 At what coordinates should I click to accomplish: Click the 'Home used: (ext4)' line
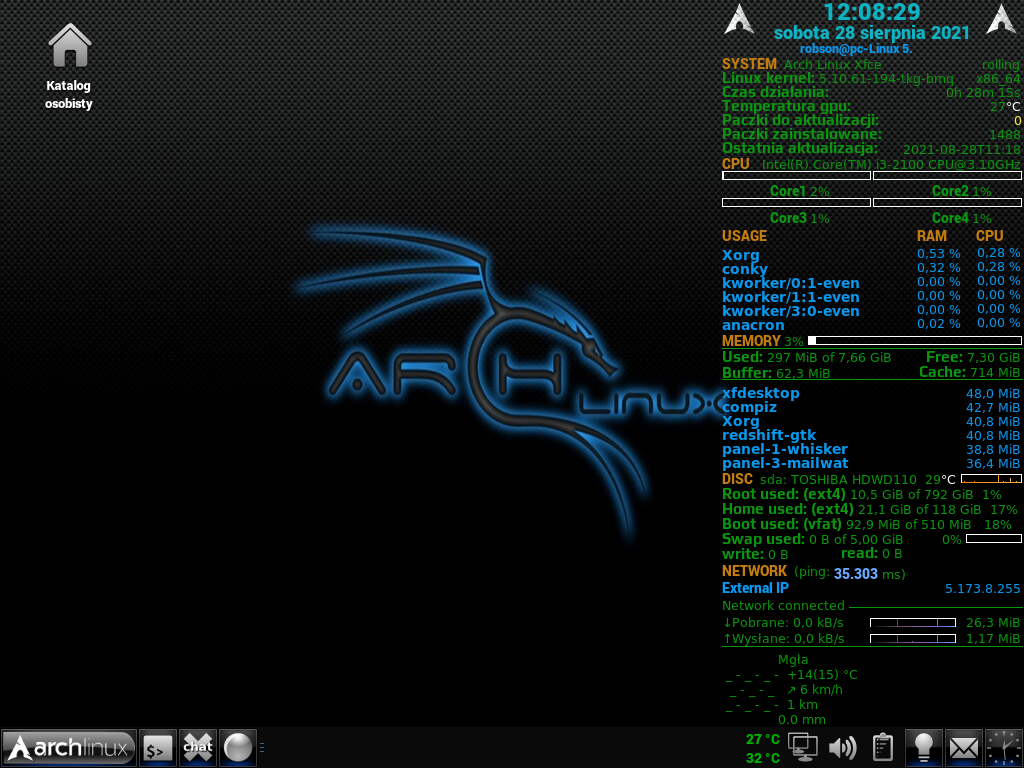coord(870,509)
